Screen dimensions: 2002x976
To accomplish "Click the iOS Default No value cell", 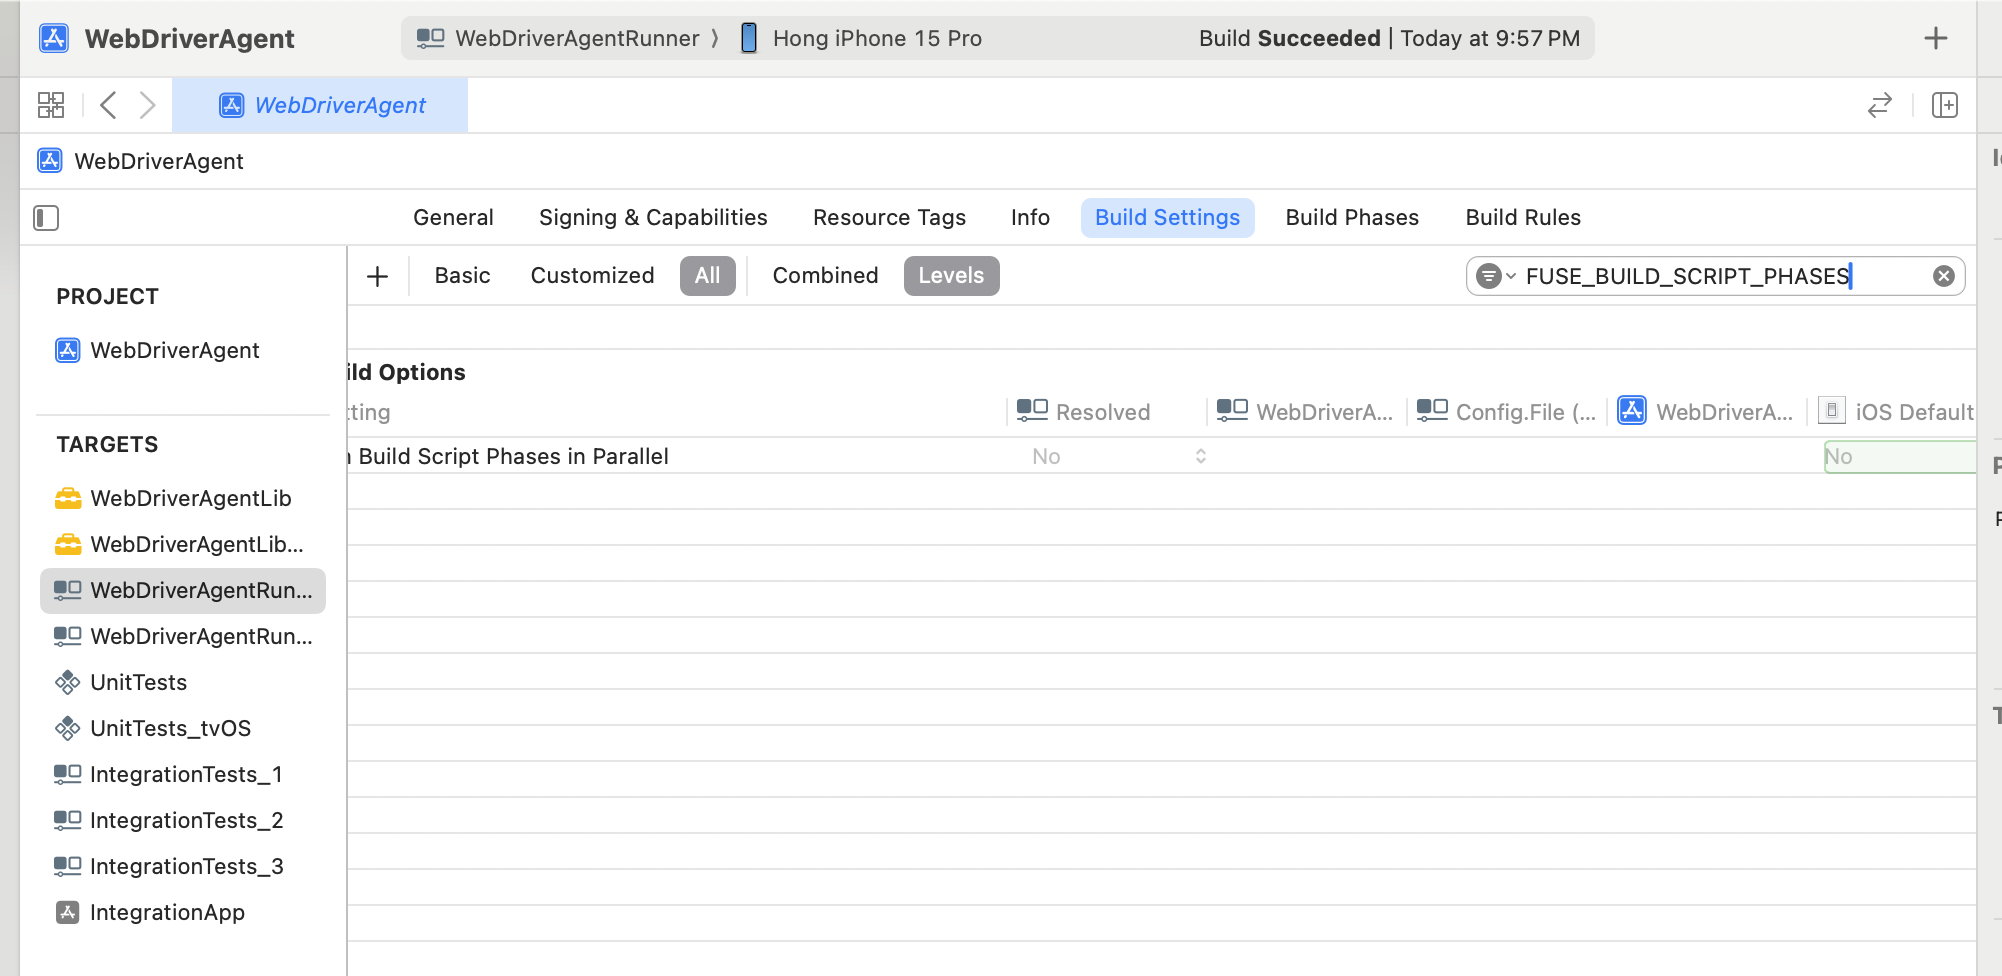I will pos(1899,456).
